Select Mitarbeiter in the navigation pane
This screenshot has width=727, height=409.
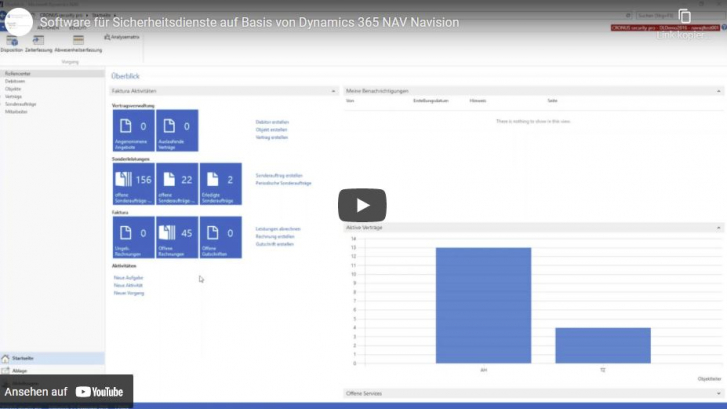click(x=16, y=112)
